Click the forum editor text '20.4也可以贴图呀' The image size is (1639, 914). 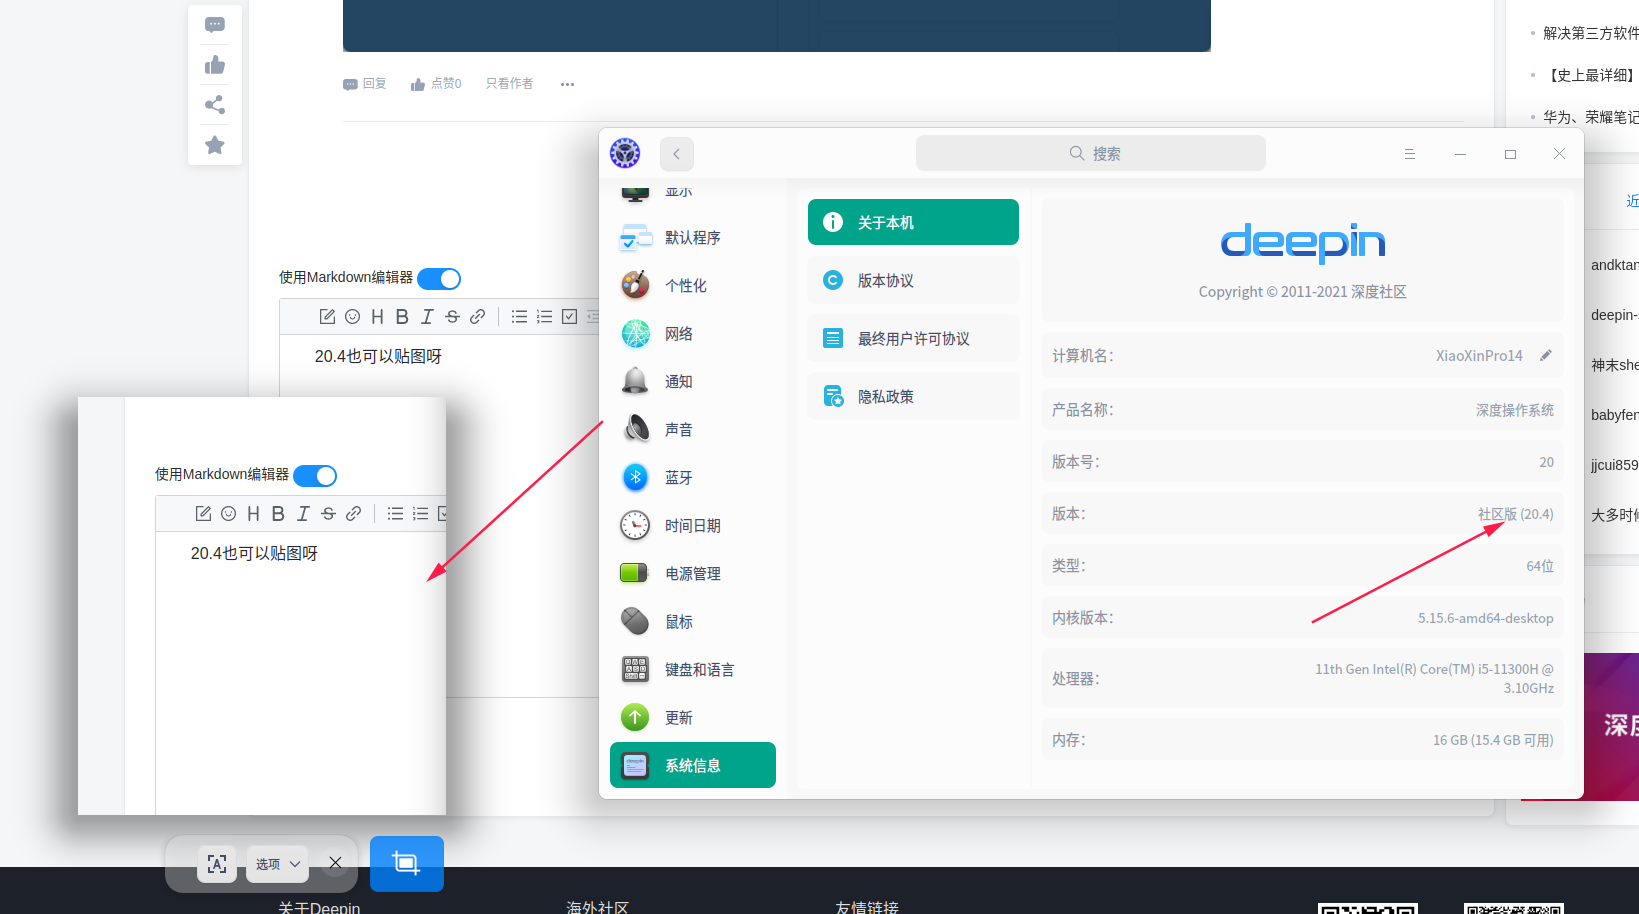coord(378,357)
